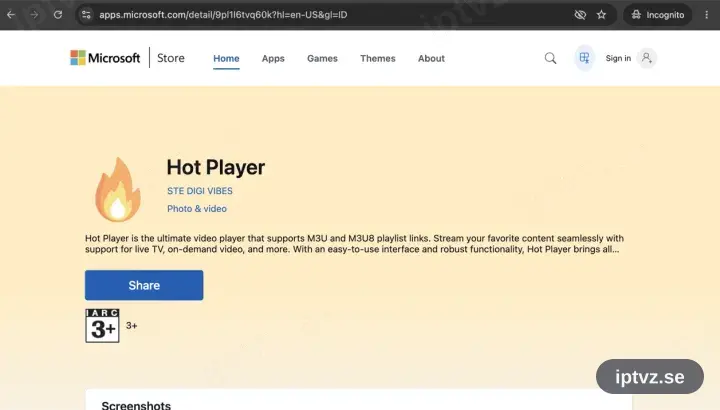The image size is (720, 410).
Task: Open STE DIGI VIBES publisher link
Action: [x=200, y=191]
